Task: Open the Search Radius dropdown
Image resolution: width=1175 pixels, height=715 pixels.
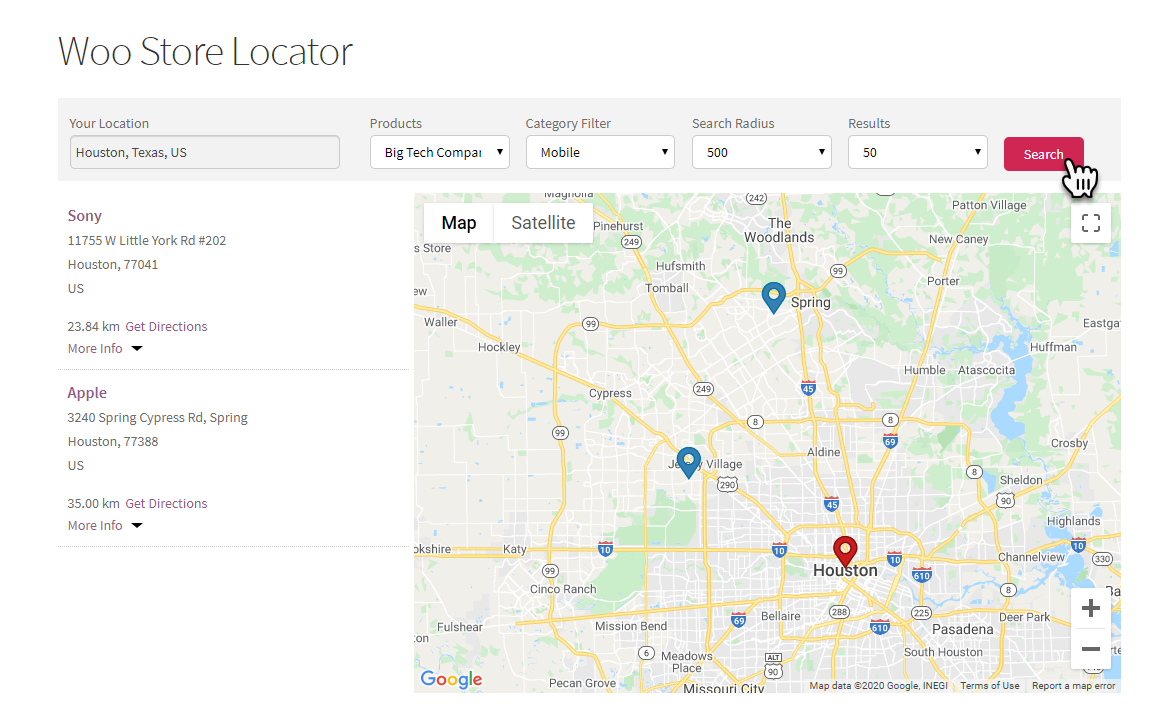Action: click(x=762, y=152)
